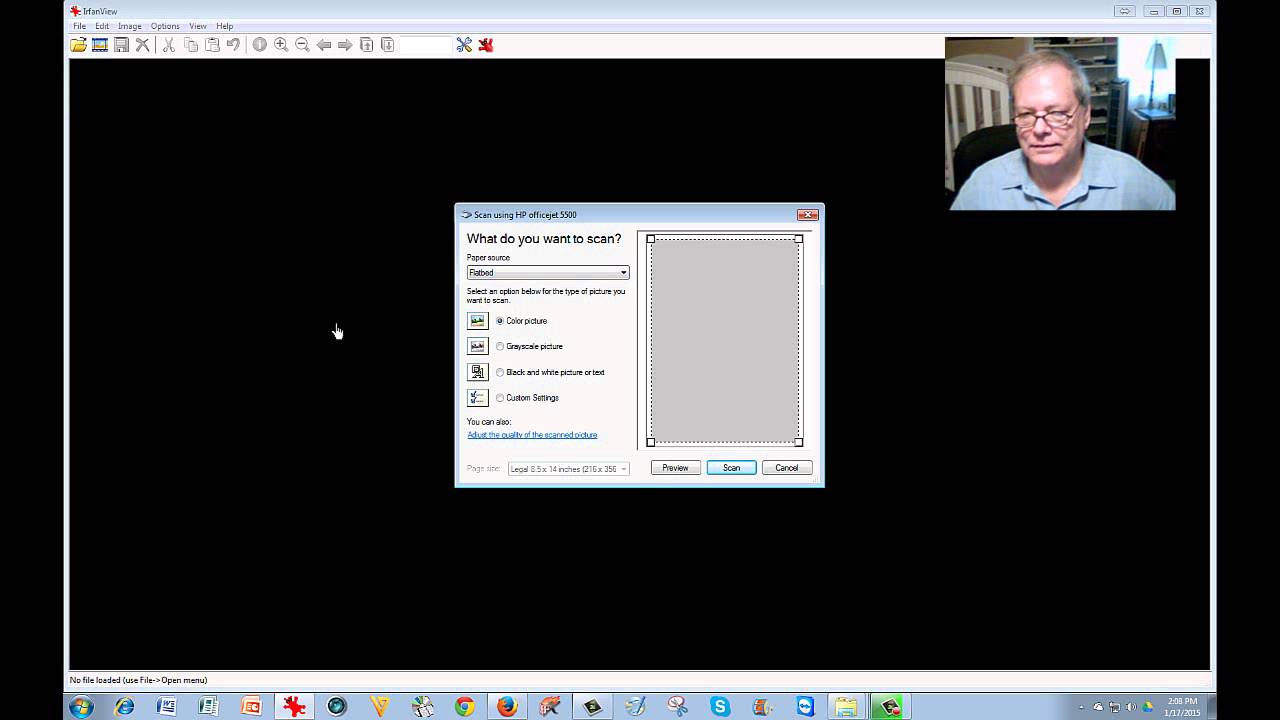Open the File menu
This screenshot has width=1280, height=720.
79,26
